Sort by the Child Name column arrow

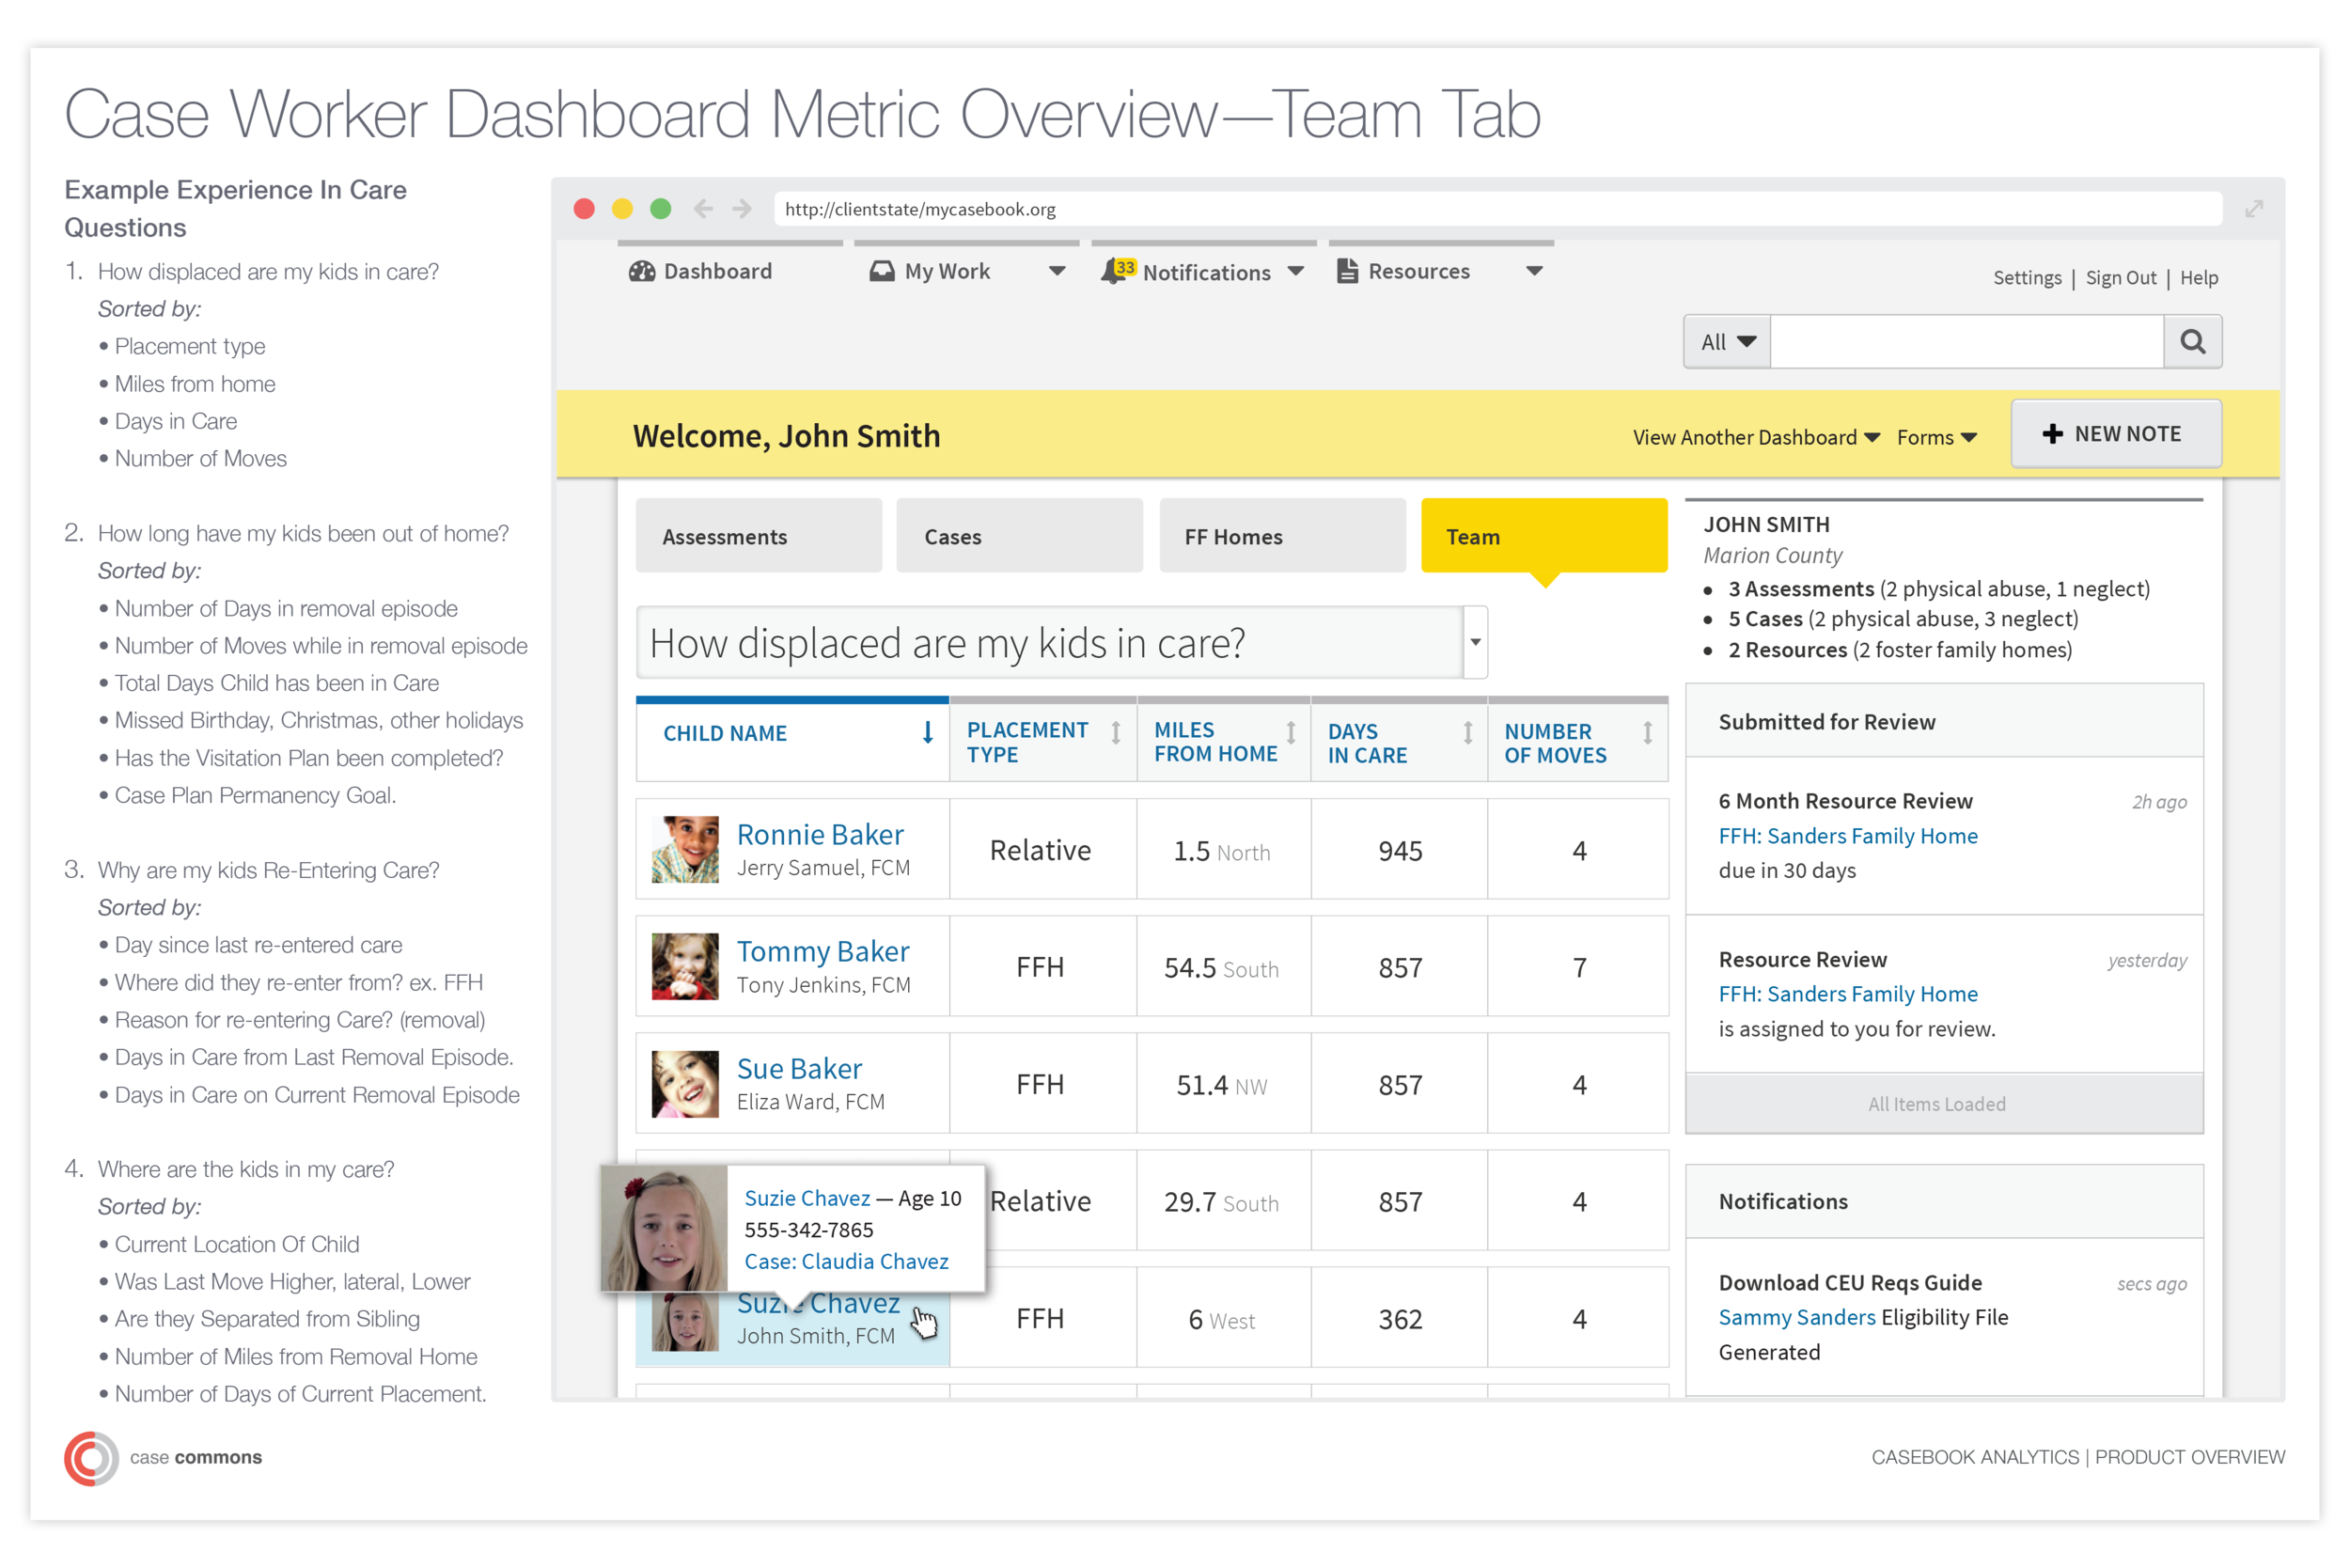927,733
